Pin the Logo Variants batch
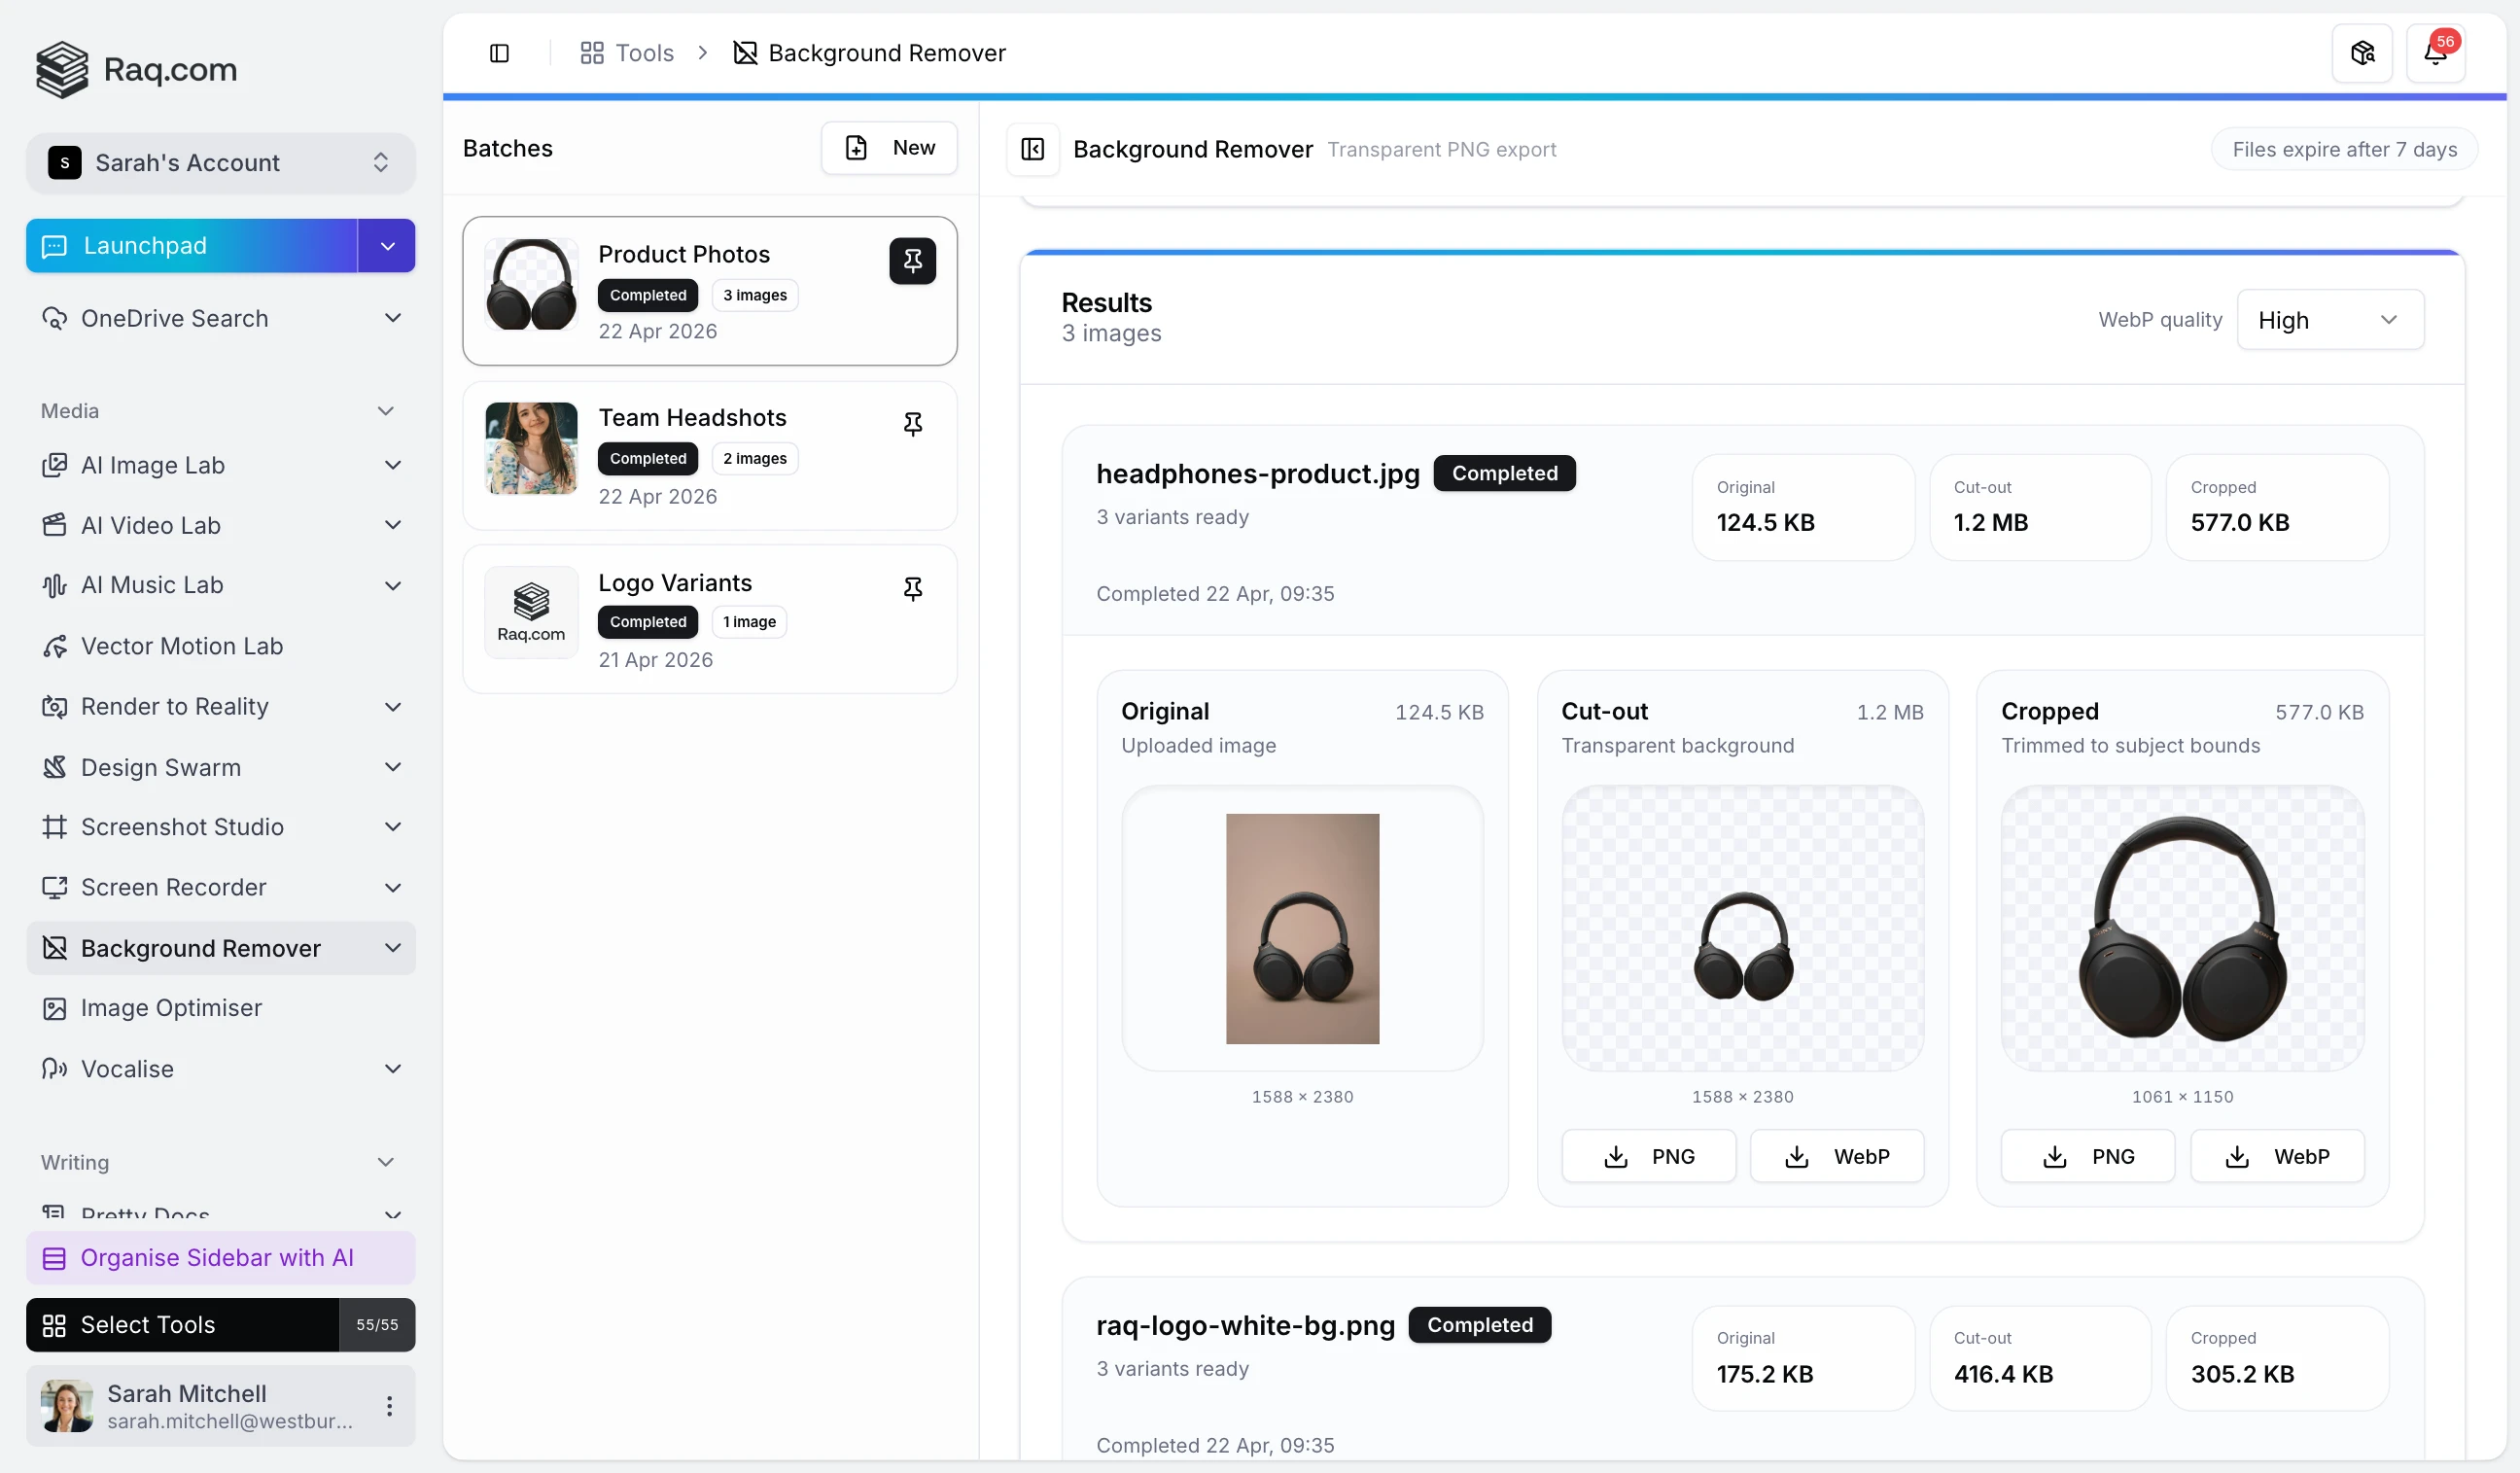Screen dimensions: 2520x1473 click(912, 589)
